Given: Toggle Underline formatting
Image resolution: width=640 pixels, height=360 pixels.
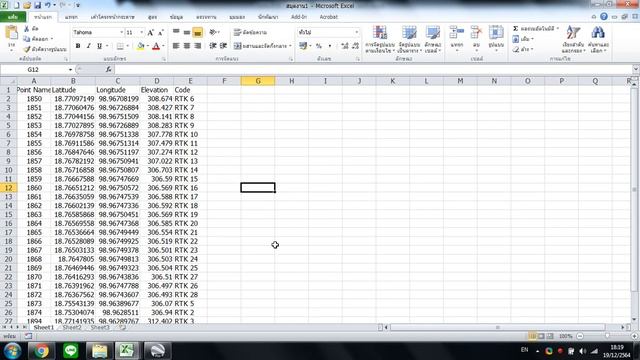Looking at the screenshot, I should (x=99, y=46).
